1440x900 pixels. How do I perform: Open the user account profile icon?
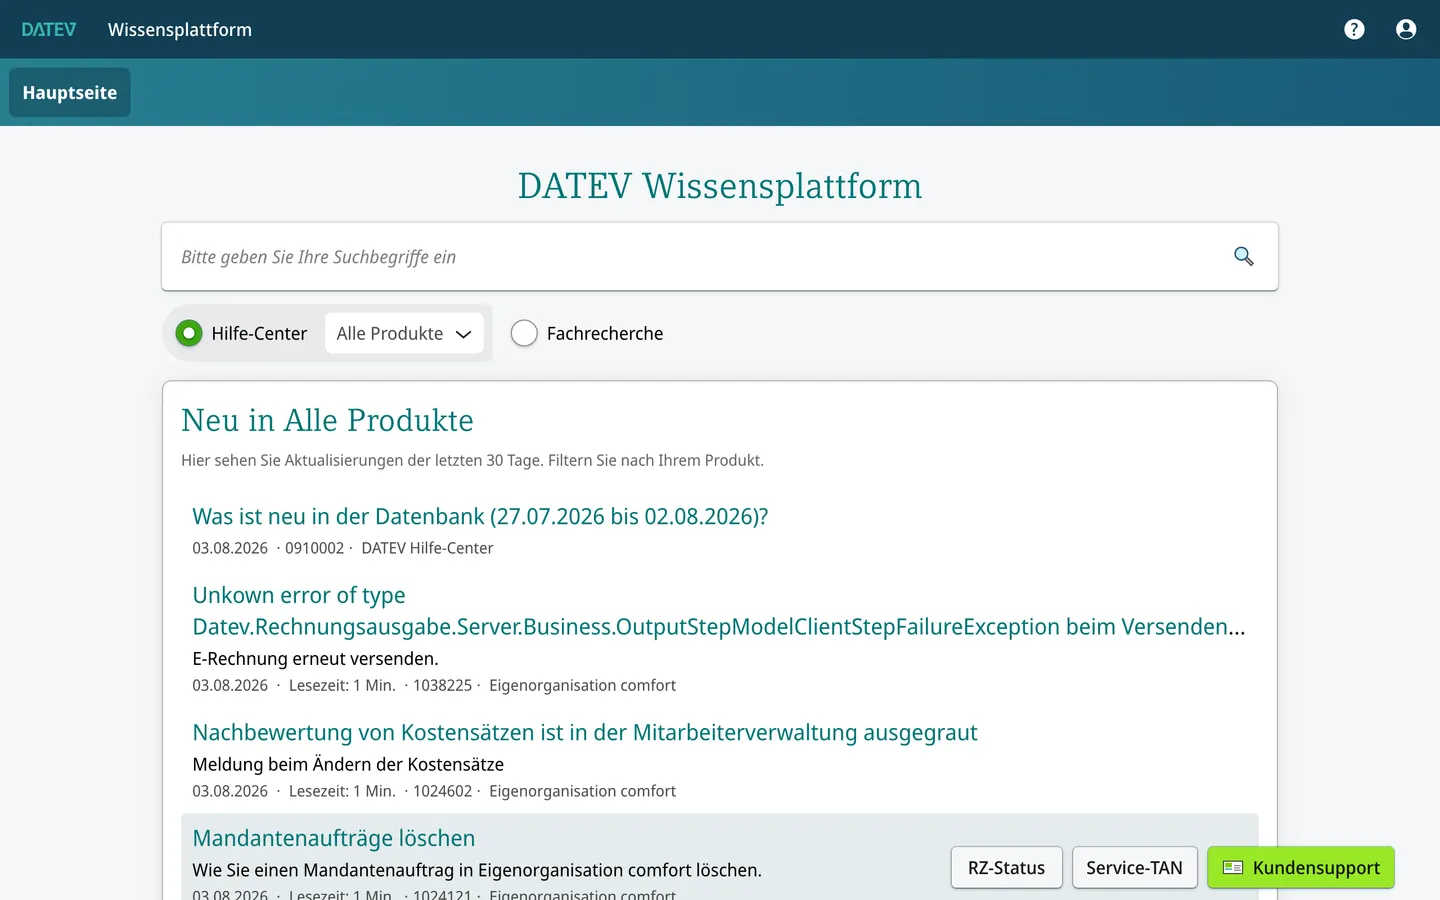[1406, 29]
